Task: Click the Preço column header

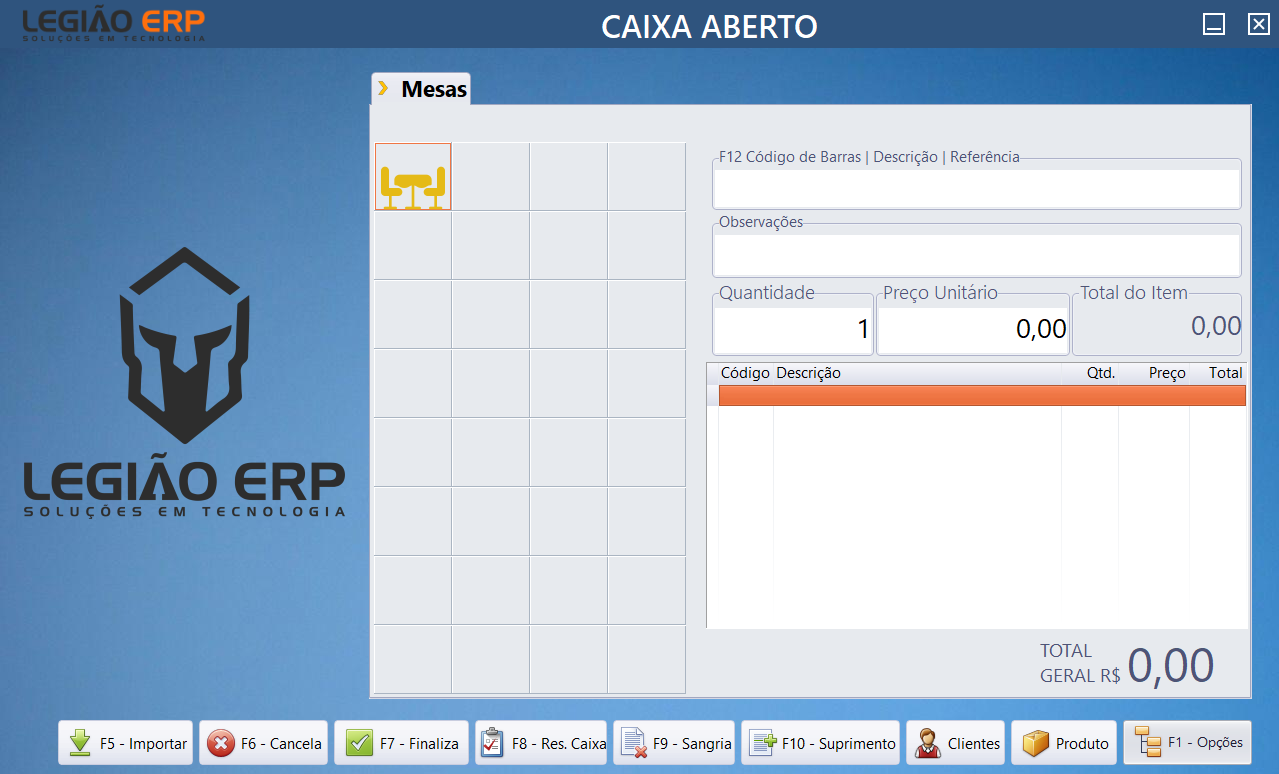Action: pos(1167,373)
